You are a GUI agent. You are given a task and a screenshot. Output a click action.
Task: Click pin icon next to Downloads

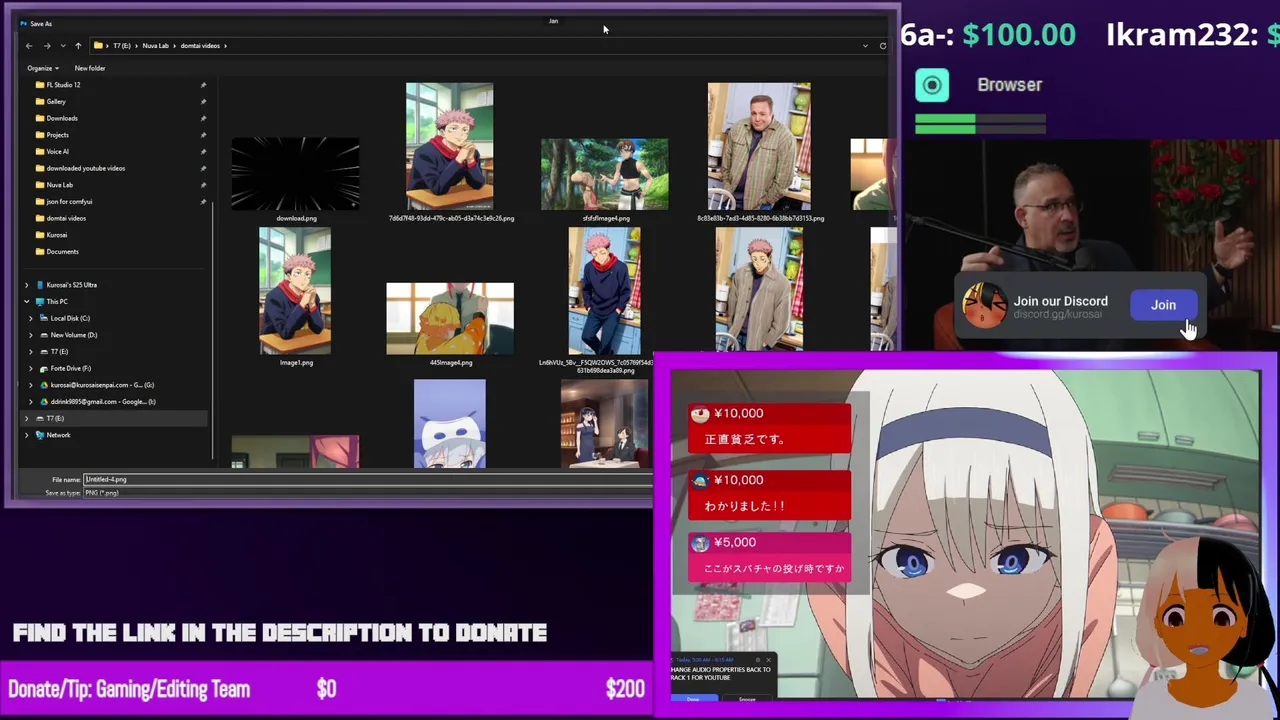click(203, 118)
